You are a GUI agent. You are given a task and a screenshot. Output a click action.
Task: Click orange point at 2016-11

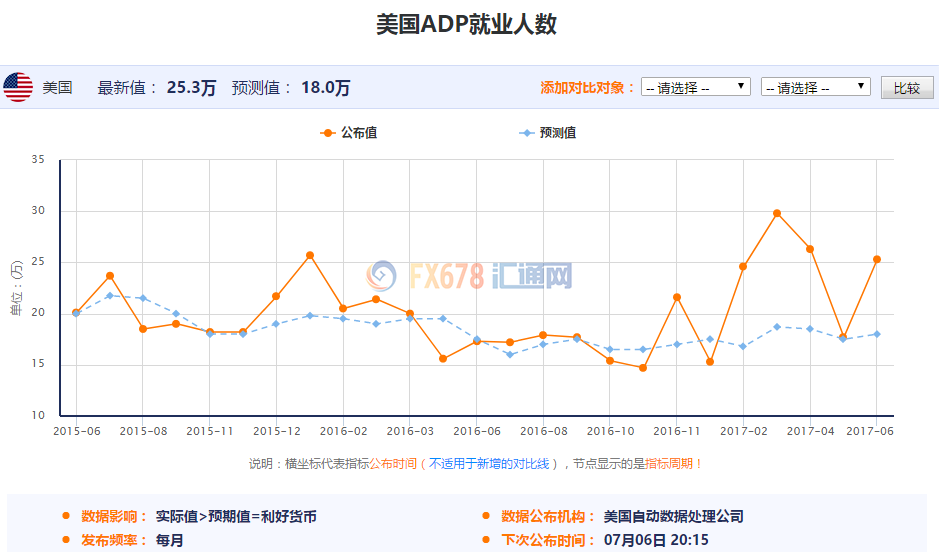click(677, 297)
